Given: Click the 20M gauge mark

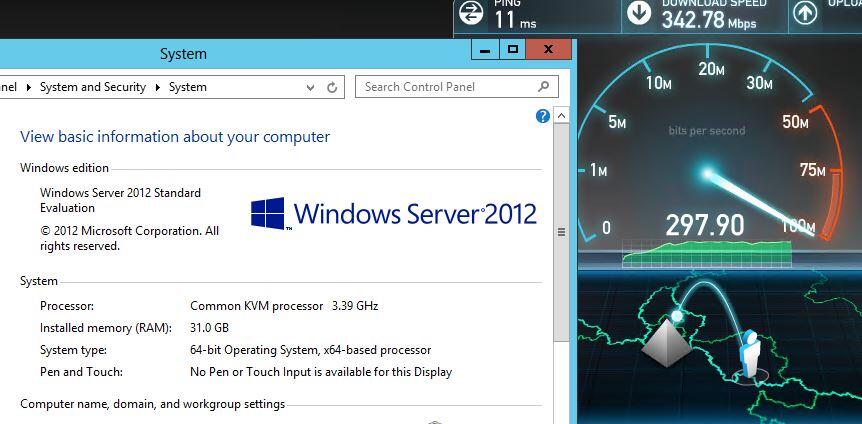Looking at the screenshot, I should point(710,69).
